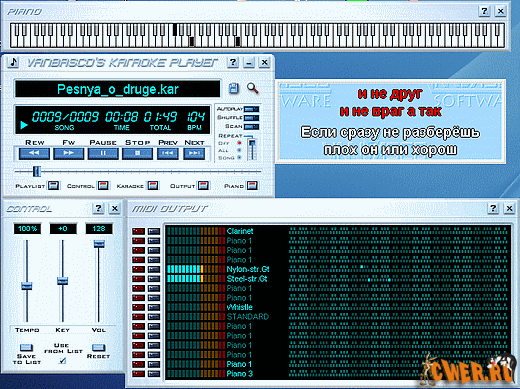Open help in the Piano window
The width and height of the screenshot is (520, 389).
[484, 11]
